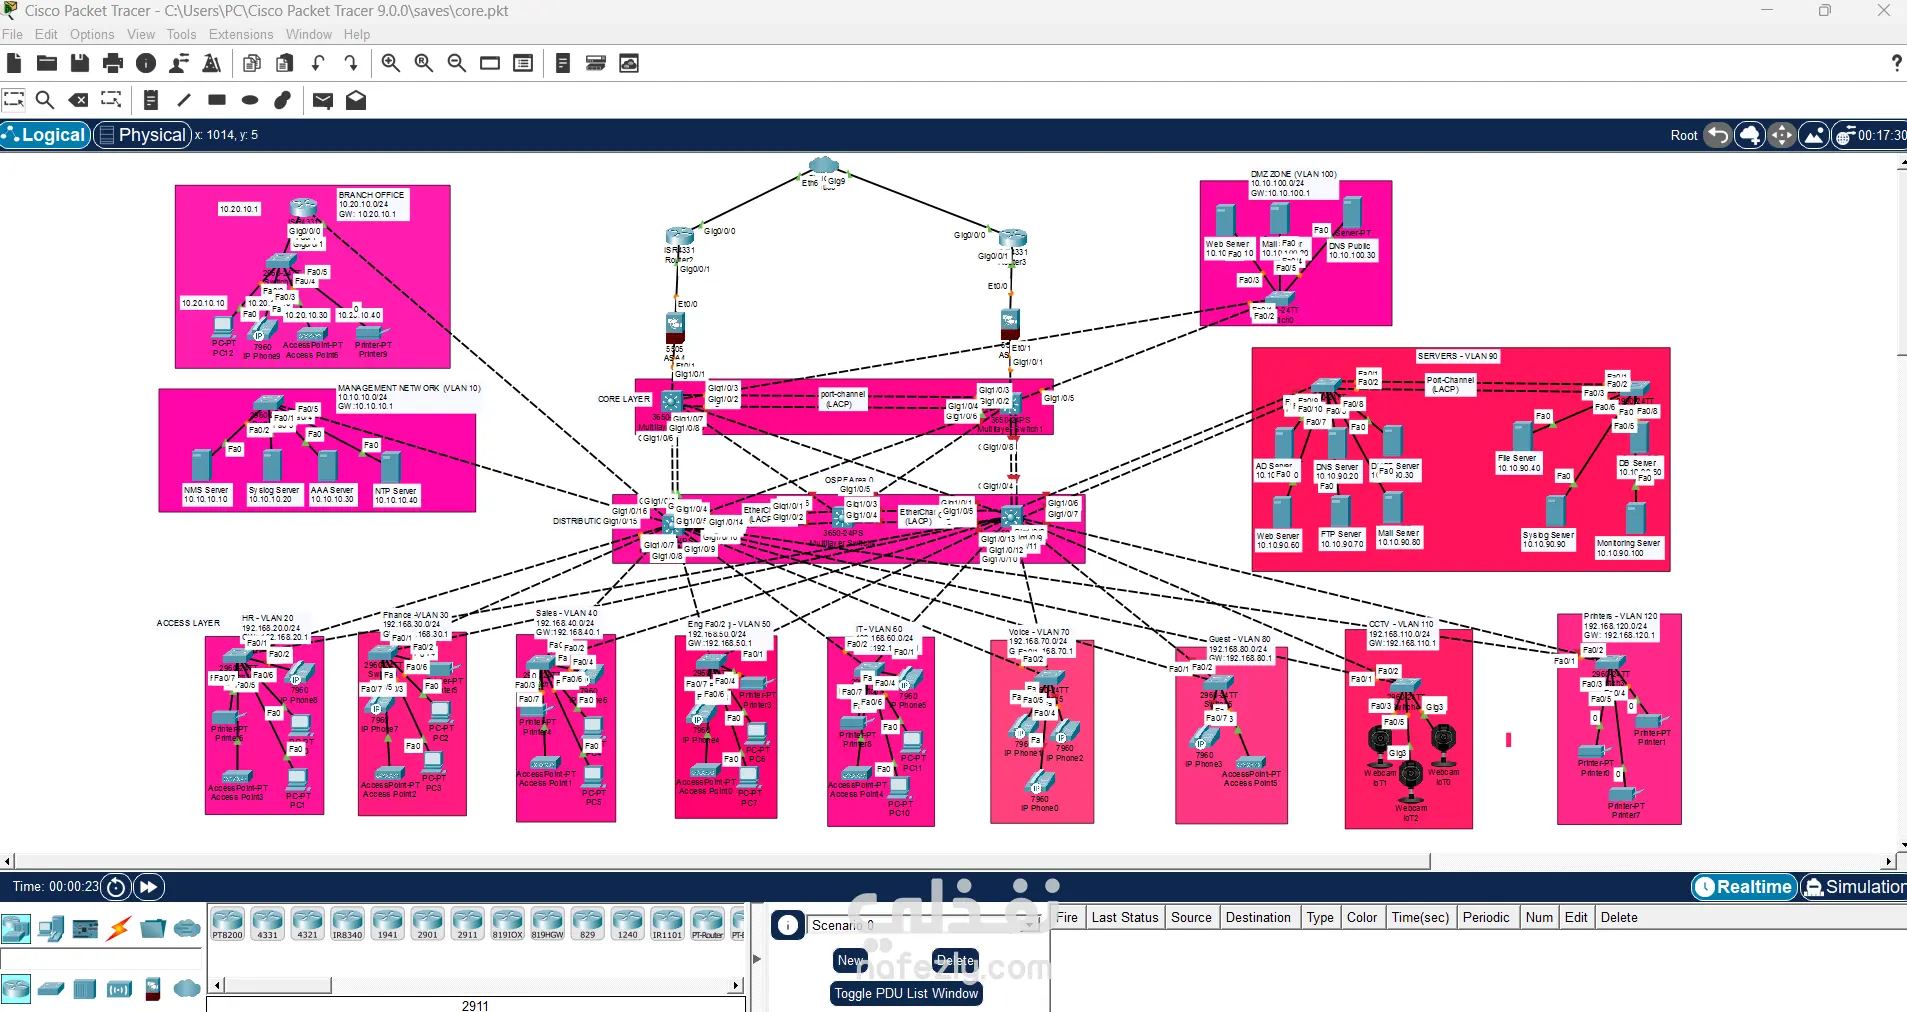The width and height of the screenshot is (1907, 1012).
Task: Add a Simple PDU closed envelope
Action: click(x=323, y=100)
